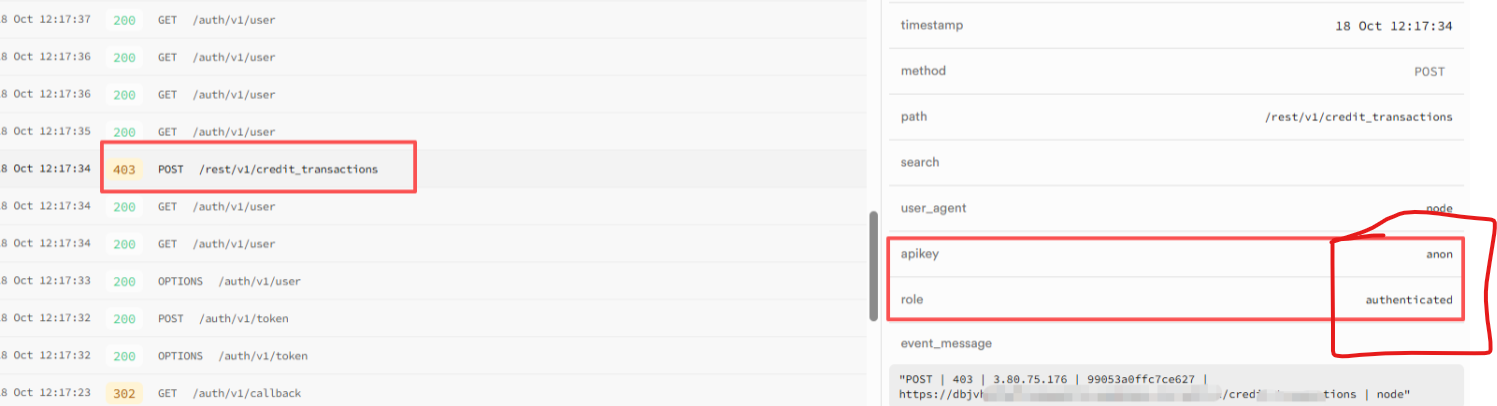Viewport: 1497px width, 406px height.
Task: Click the user_agent detail row
Action: point(1176,208)
